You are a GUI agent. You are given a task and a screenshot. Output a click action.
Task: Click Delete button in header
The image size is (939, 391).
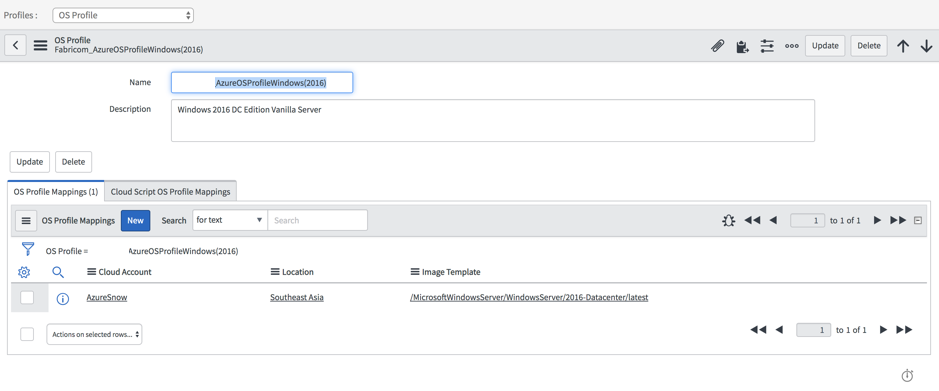tap(869, 46)
